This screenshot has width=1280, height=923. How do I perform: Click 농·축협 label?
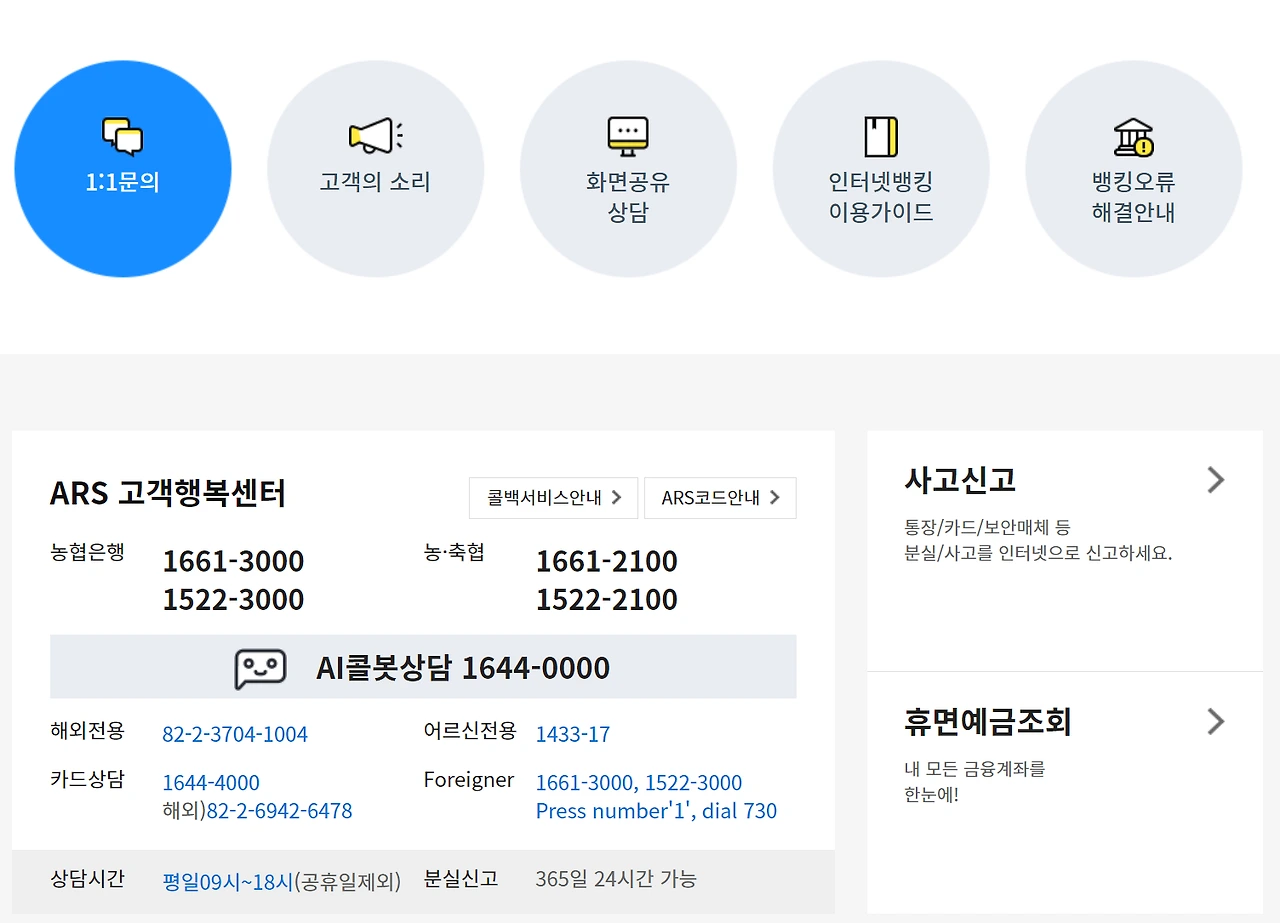[454, 552]
